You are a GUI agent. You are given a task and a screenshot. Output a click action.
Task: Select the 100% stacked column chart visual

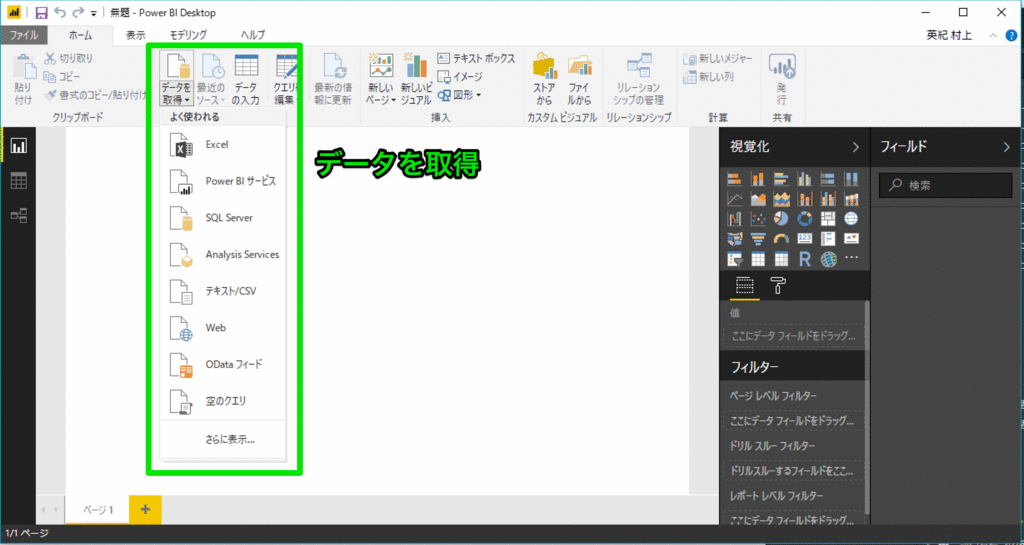pos(851,179)
